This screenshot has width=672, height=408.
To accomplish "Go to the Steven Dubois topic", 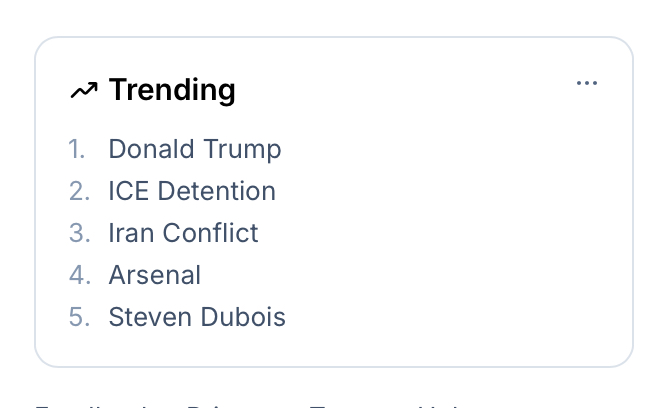I will click(197, 317).
